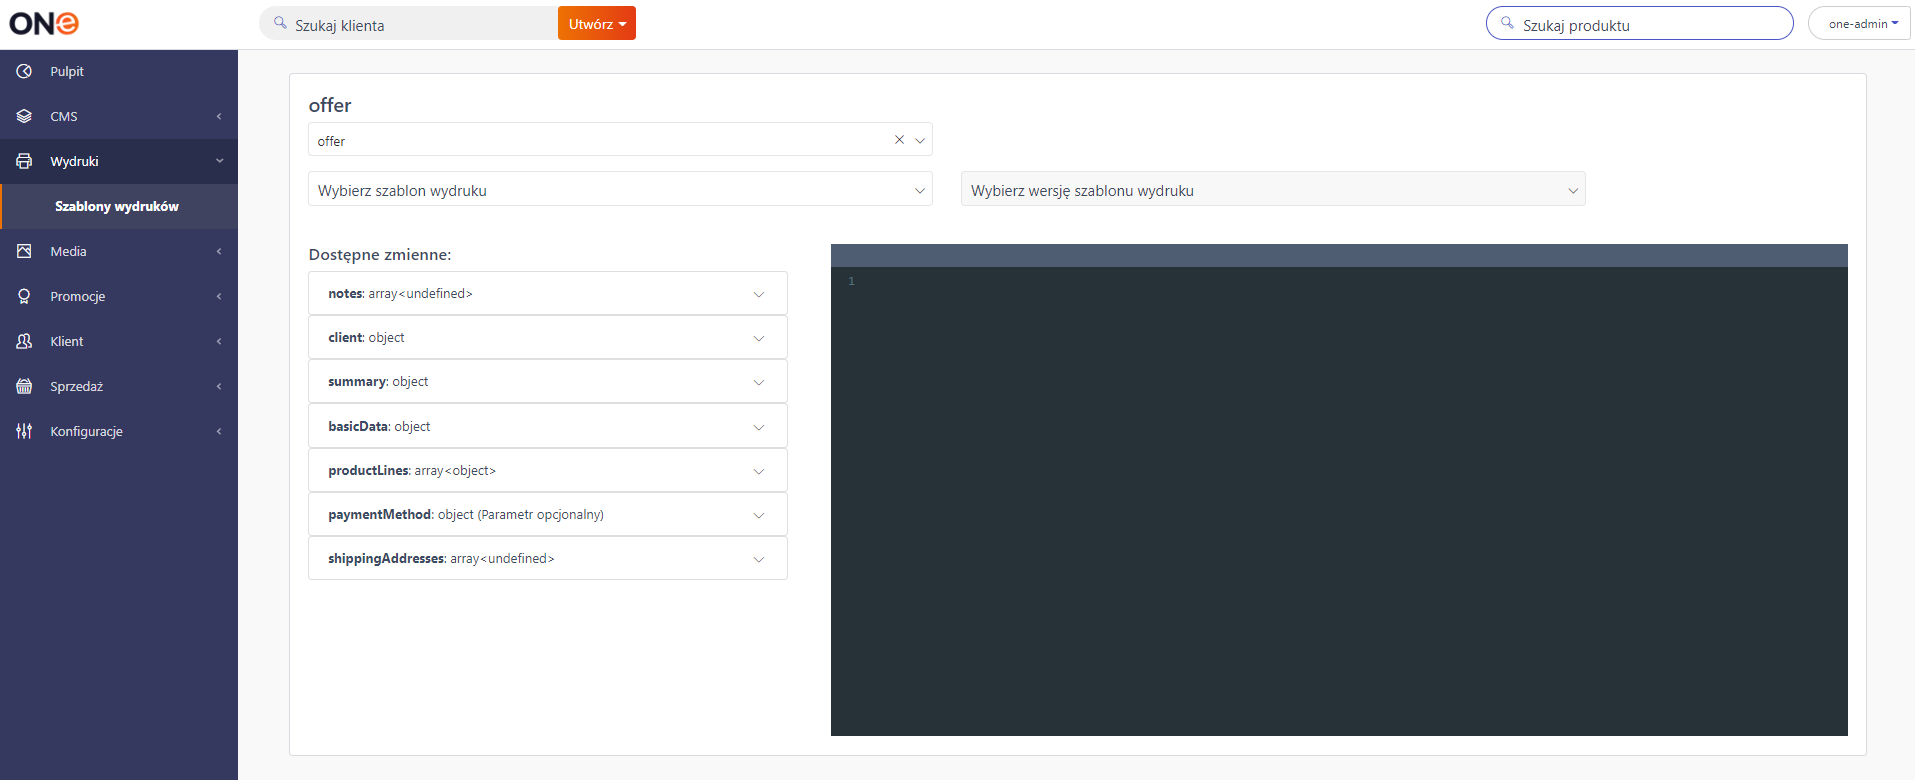
Task: Open the Konfiguracje menu label
Action: click(87, 431)
